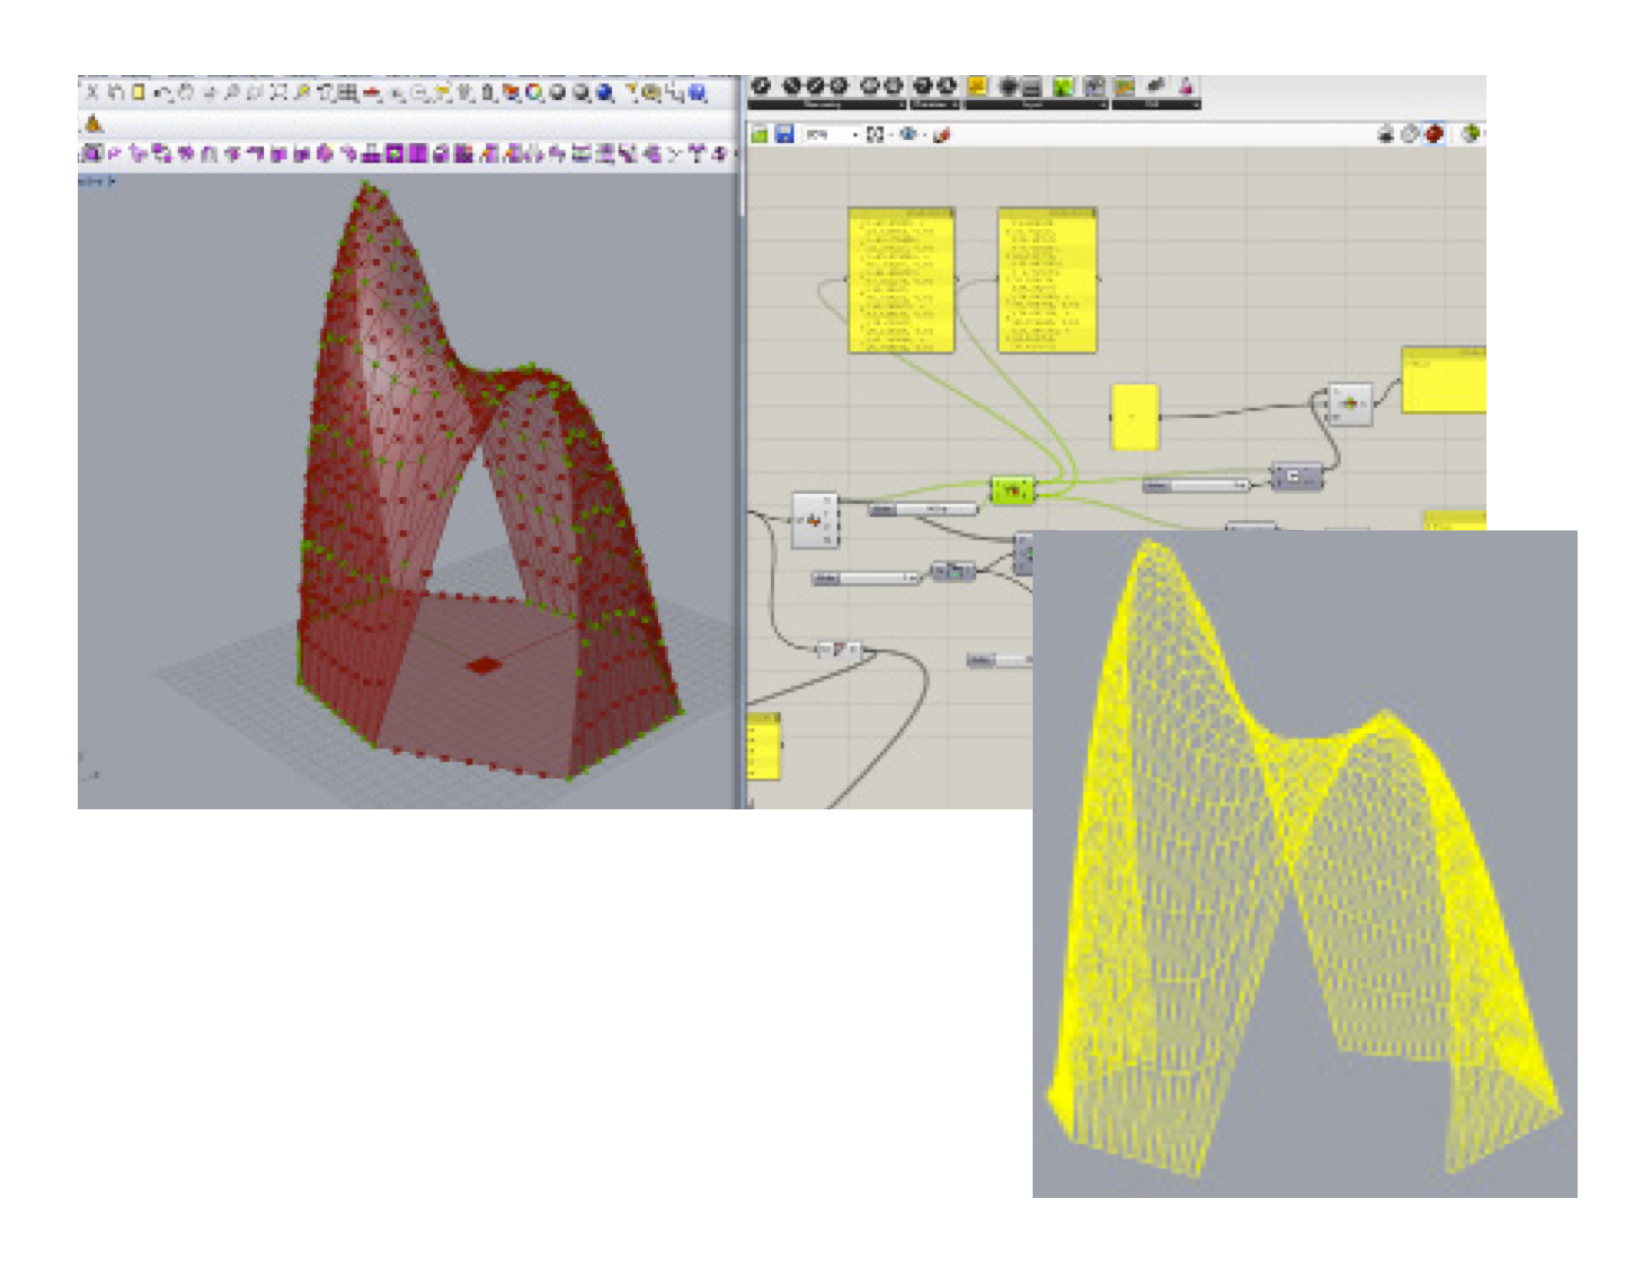Expand the first Grasshopper ribbon panel arrow
Image resolution: width=1651 pixels, height=1275 pixels.
[x=900, y=105]
